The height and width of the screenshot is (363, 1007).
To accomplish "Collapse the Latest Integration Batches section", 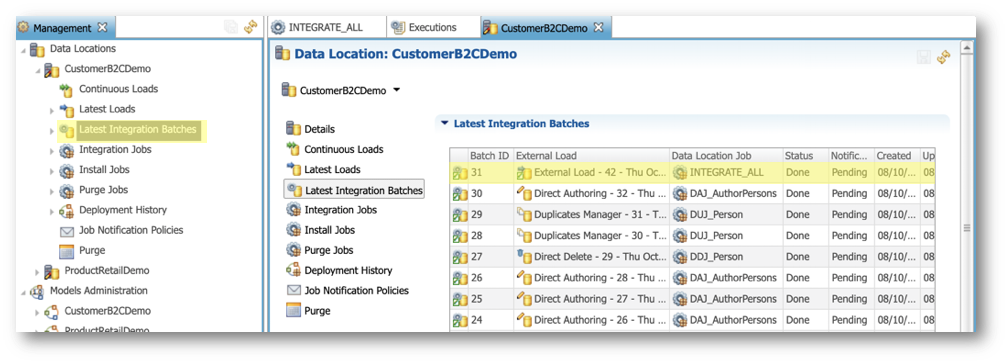I will tap(444, 123).
